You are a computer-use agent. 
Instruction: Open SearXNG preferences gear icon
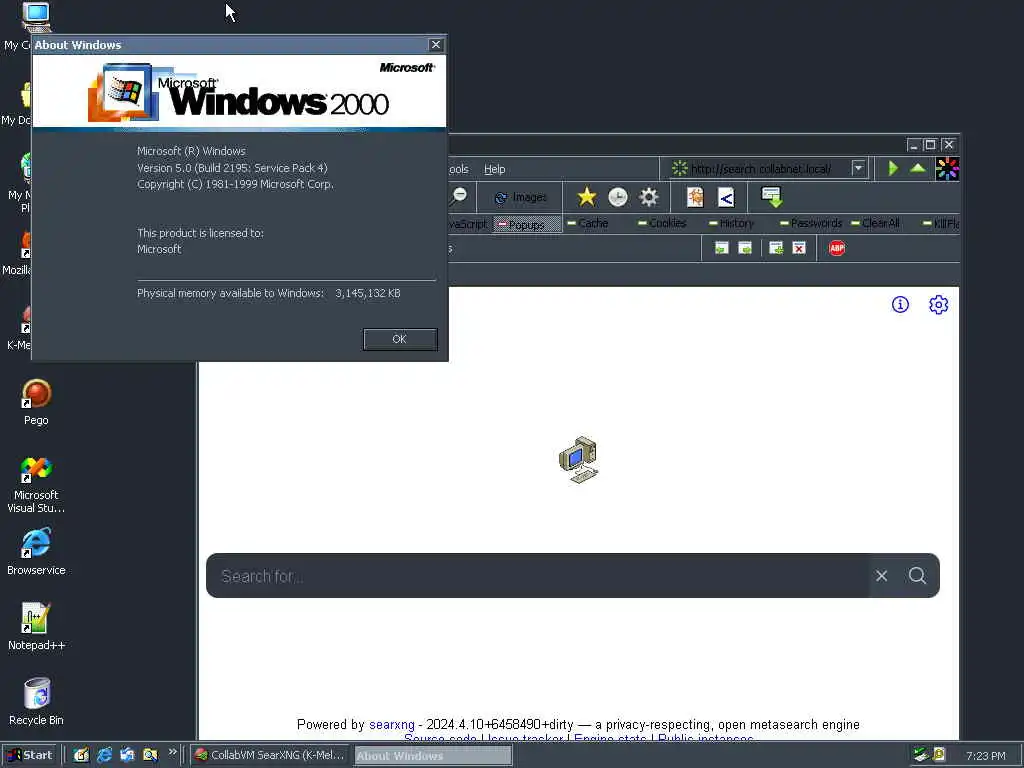938,304
